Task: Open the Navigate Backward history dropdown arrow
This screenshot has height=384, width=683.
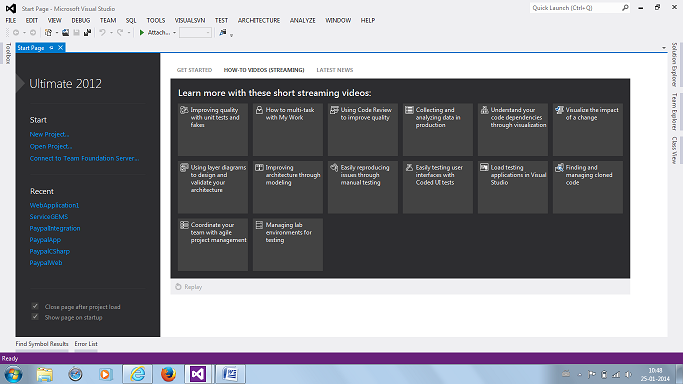Action: coord(24,33)
